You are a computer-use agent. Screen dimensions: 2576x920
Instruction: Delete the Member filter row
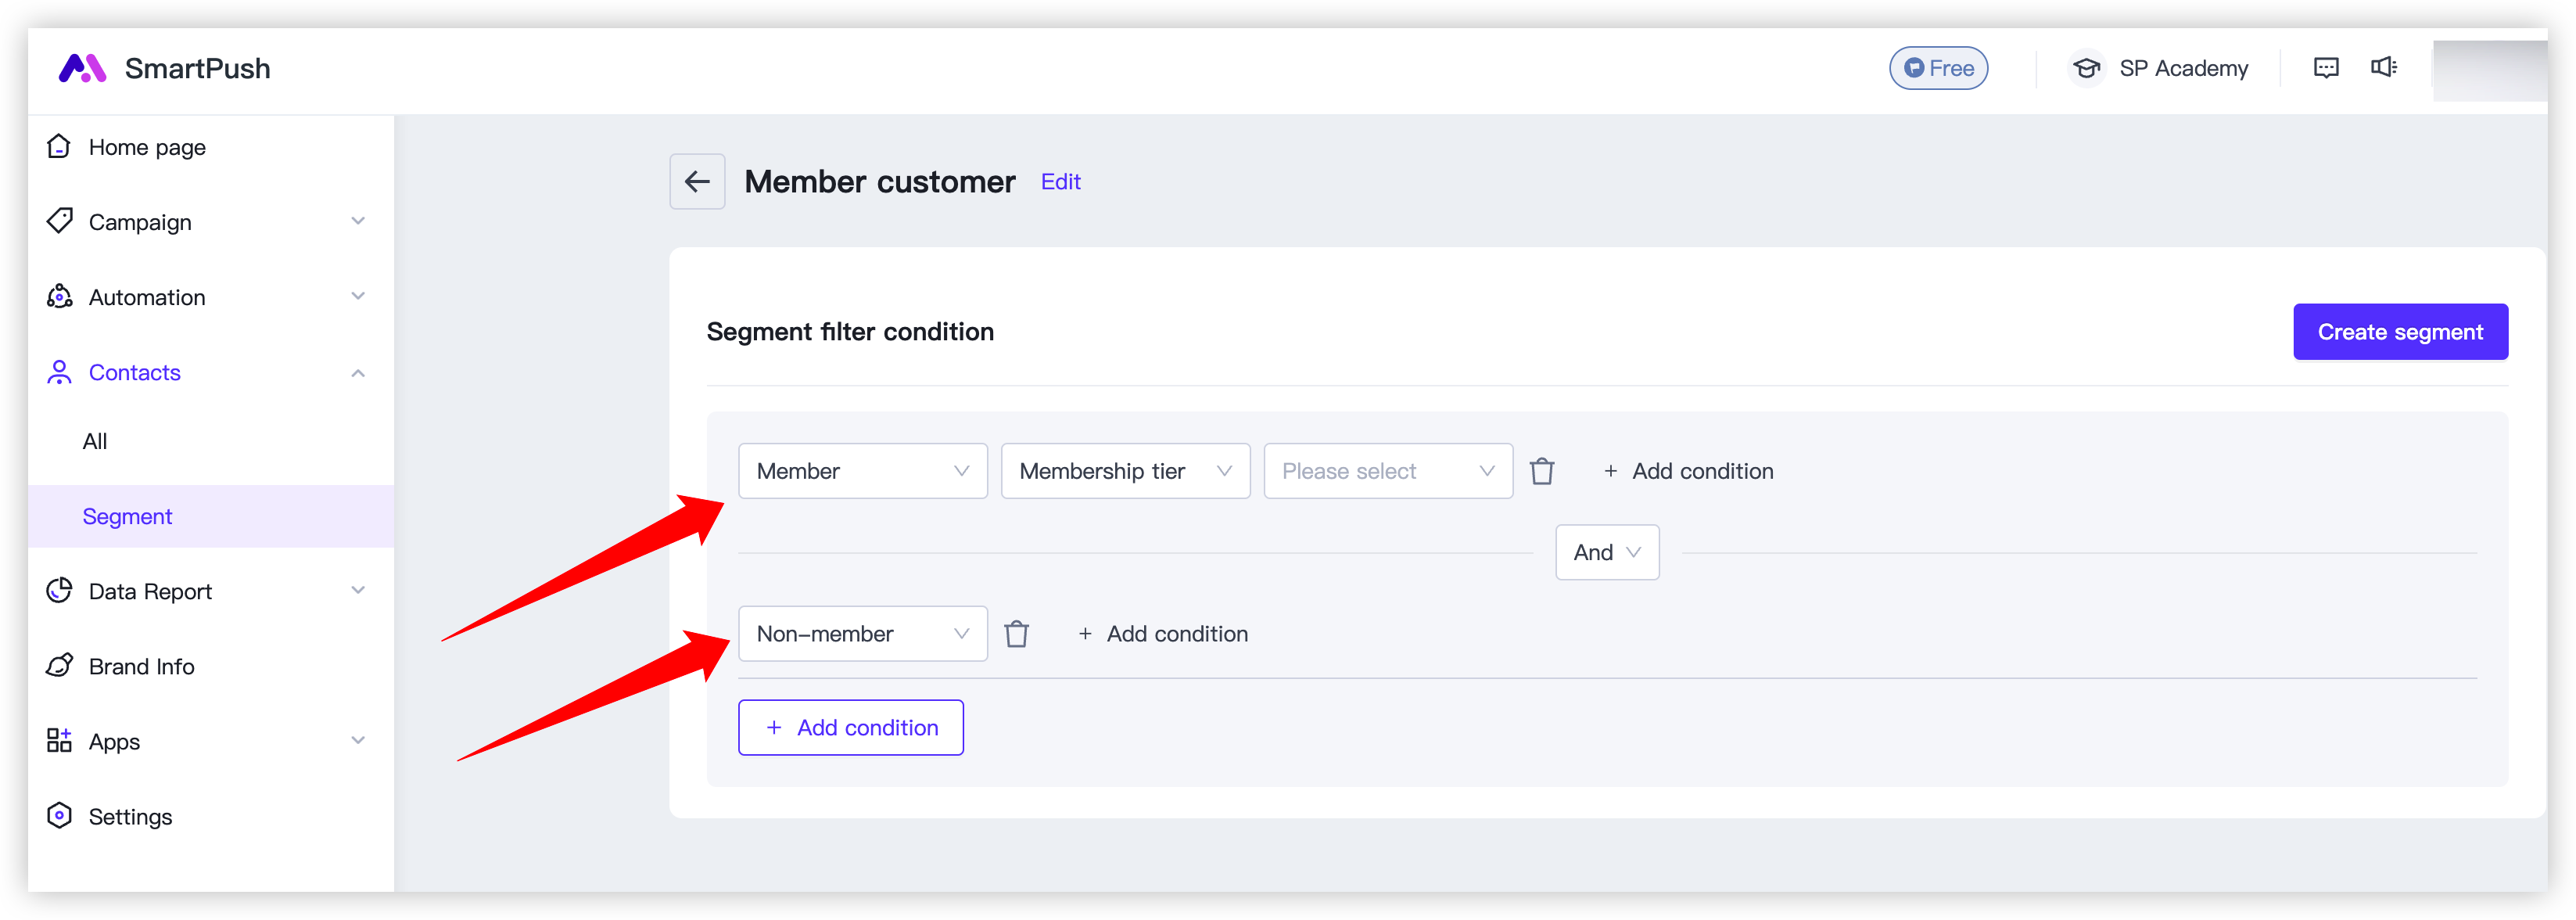coord(1545,470)
